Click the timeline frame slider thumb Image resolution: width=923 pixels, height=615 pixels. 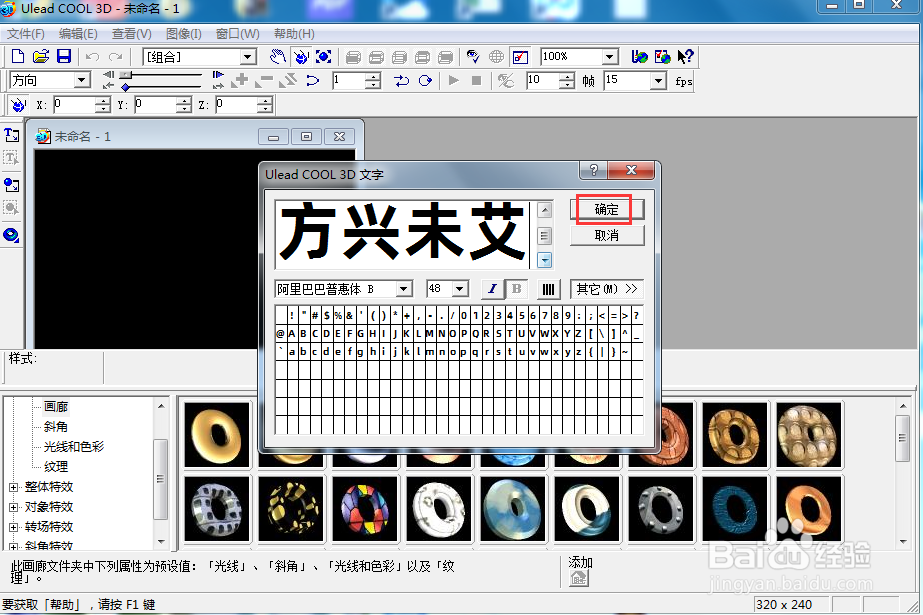tap(125, 75)
